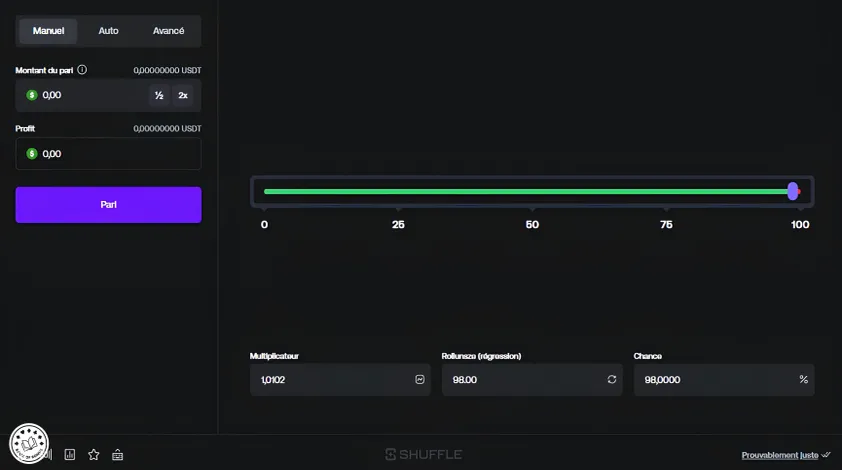Click the chart icon in Multiplicateur field

click(420, 379)
